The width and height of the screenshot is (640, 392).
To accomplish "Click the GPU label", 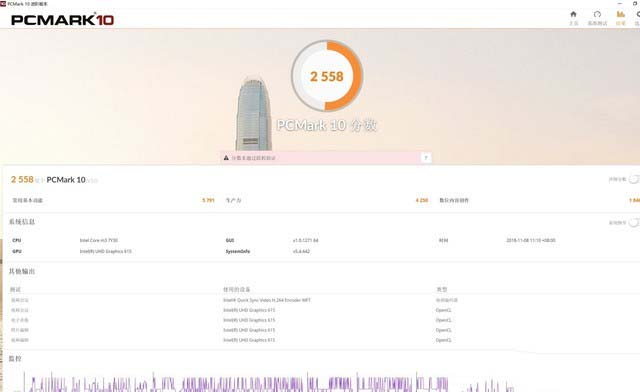I will coord(17,251).
